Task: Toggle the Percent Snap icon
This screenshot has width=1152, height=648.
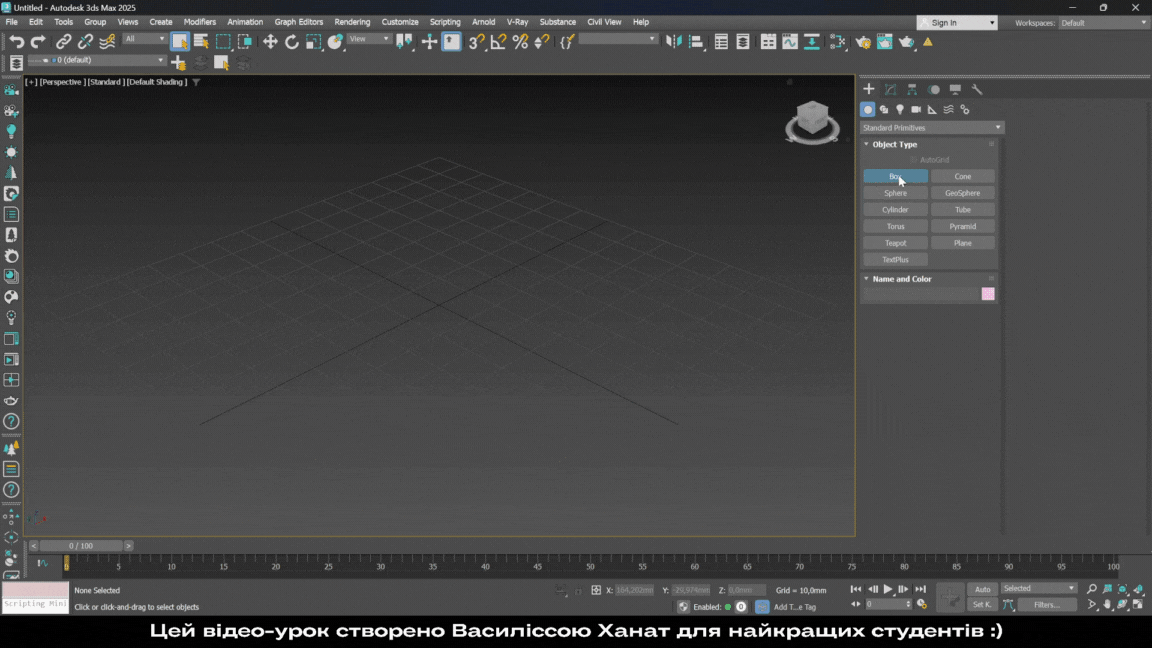Action: point(520,42)
